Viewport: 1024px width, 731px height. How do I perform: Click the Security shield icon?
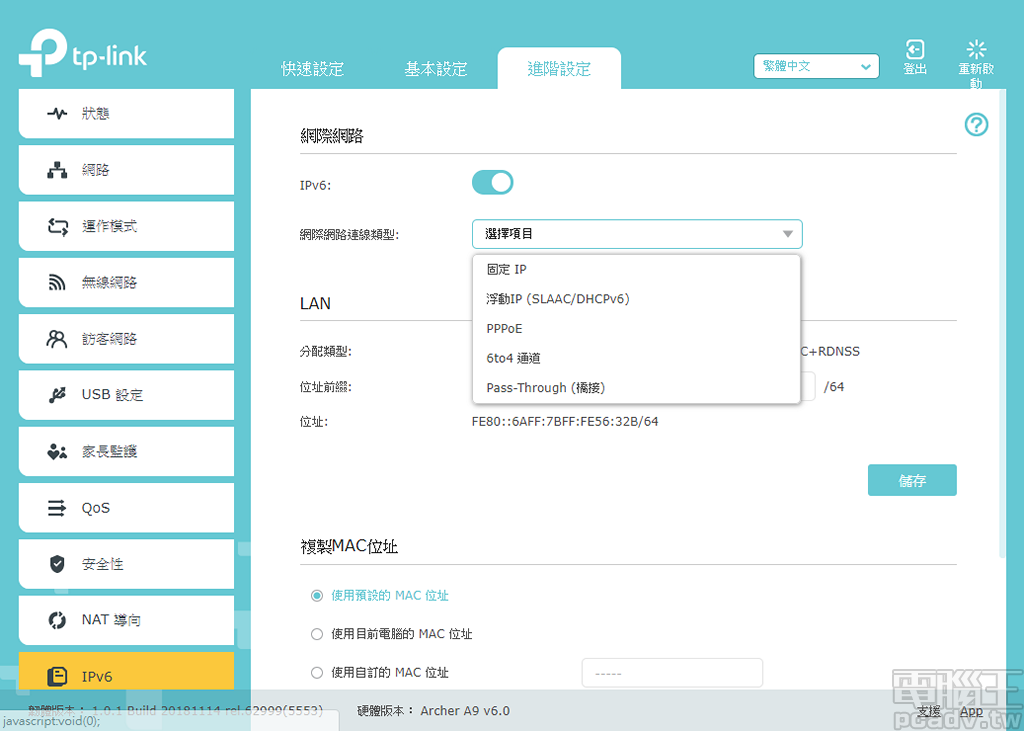[58, 564]
